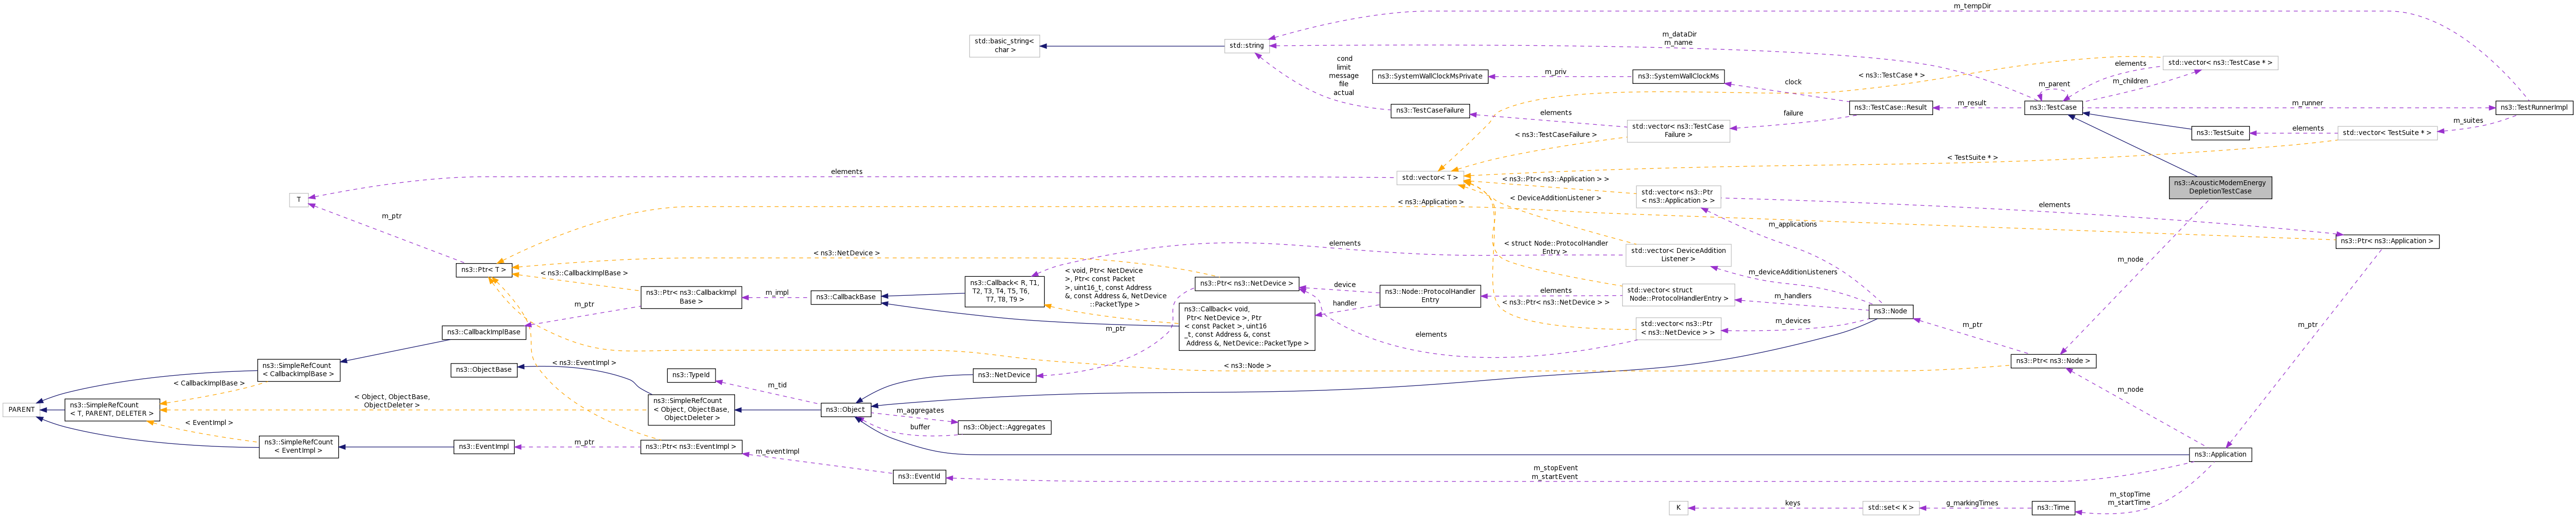Open ns3::SimpleRefCount< EventImpl > node
Screen dimensions: 2576x518
pyautogui.click(x=298, y=447)
